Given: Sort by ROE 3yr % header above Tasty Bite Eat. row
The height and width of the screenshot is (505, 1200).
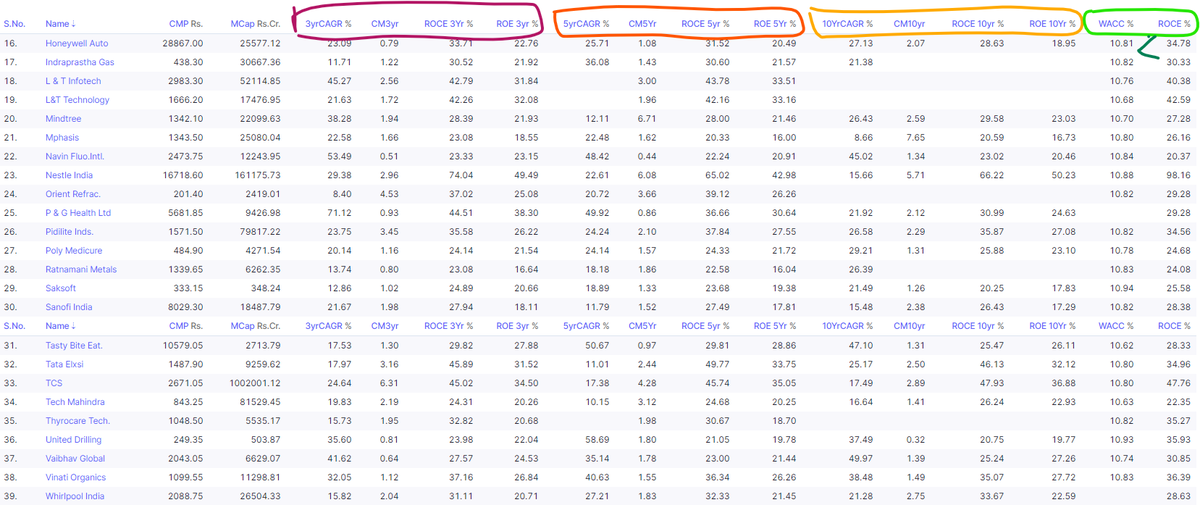Looking at the screenshot, I should point(517,327).
